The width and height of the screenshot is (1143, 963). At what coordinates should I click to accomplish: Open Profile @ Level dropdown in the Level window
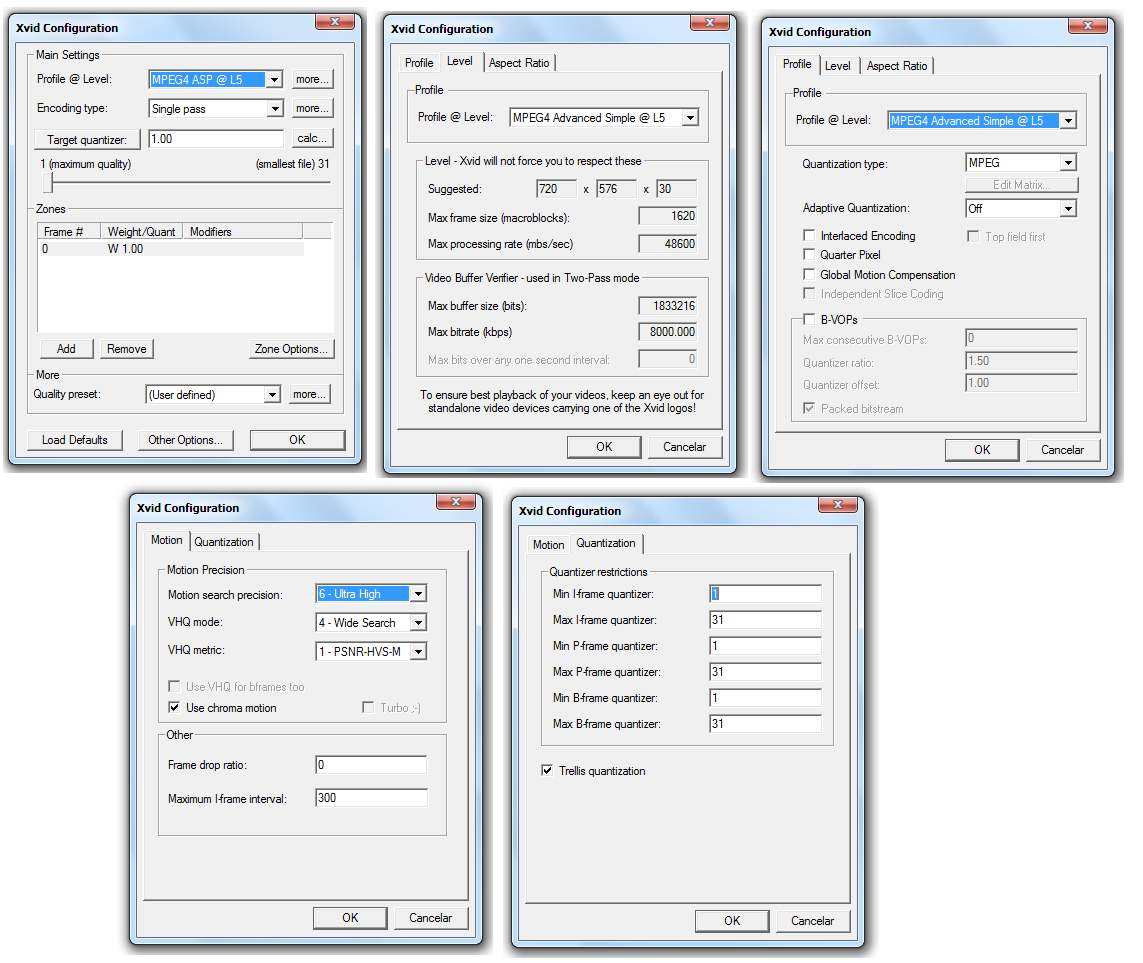[x=604, y=117]
